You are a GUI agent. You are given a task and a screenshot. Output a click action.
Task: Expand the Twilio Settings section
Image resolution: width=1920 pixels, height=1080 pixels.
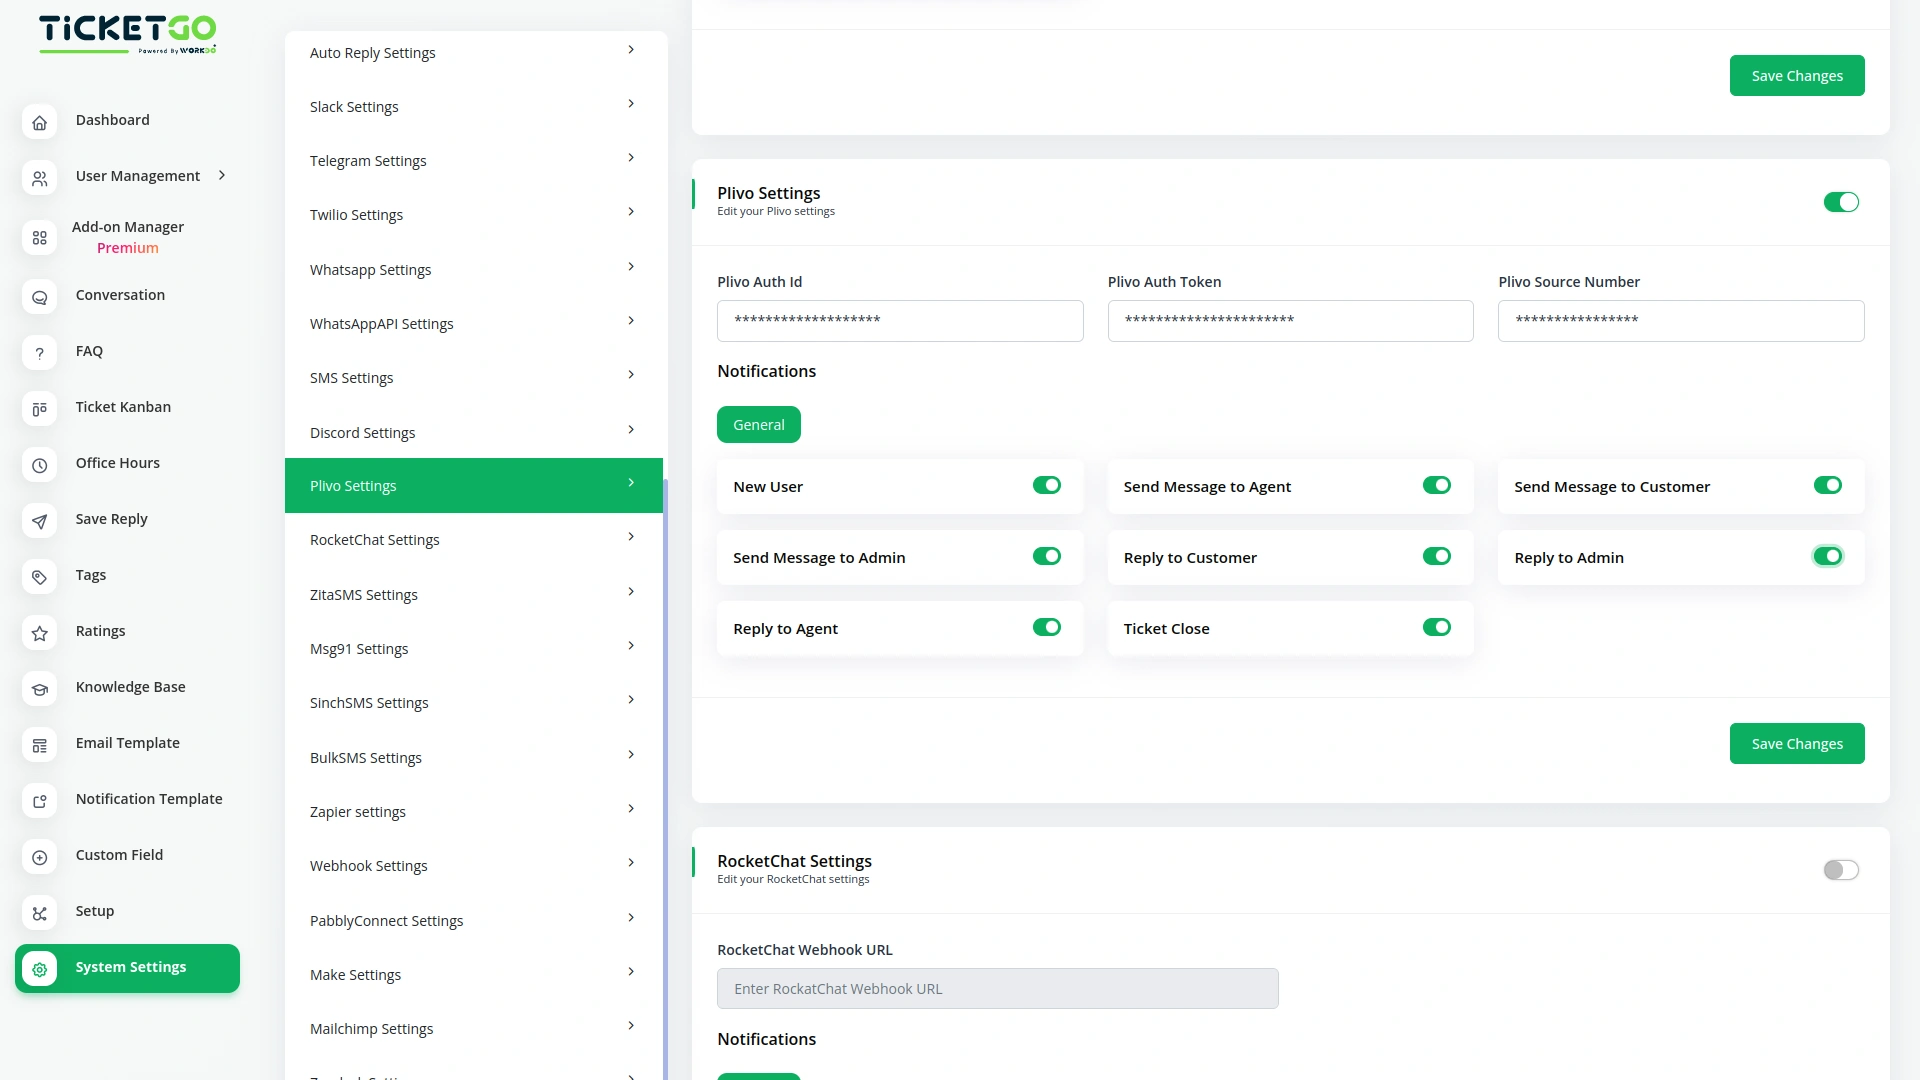point(473,214)
